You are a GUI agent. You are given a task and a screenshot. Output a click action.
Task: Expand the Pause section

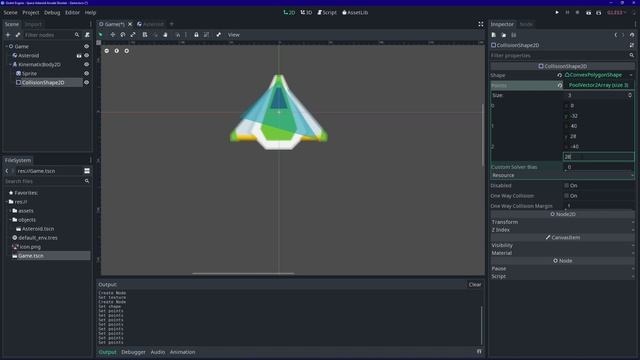[562, 269]
